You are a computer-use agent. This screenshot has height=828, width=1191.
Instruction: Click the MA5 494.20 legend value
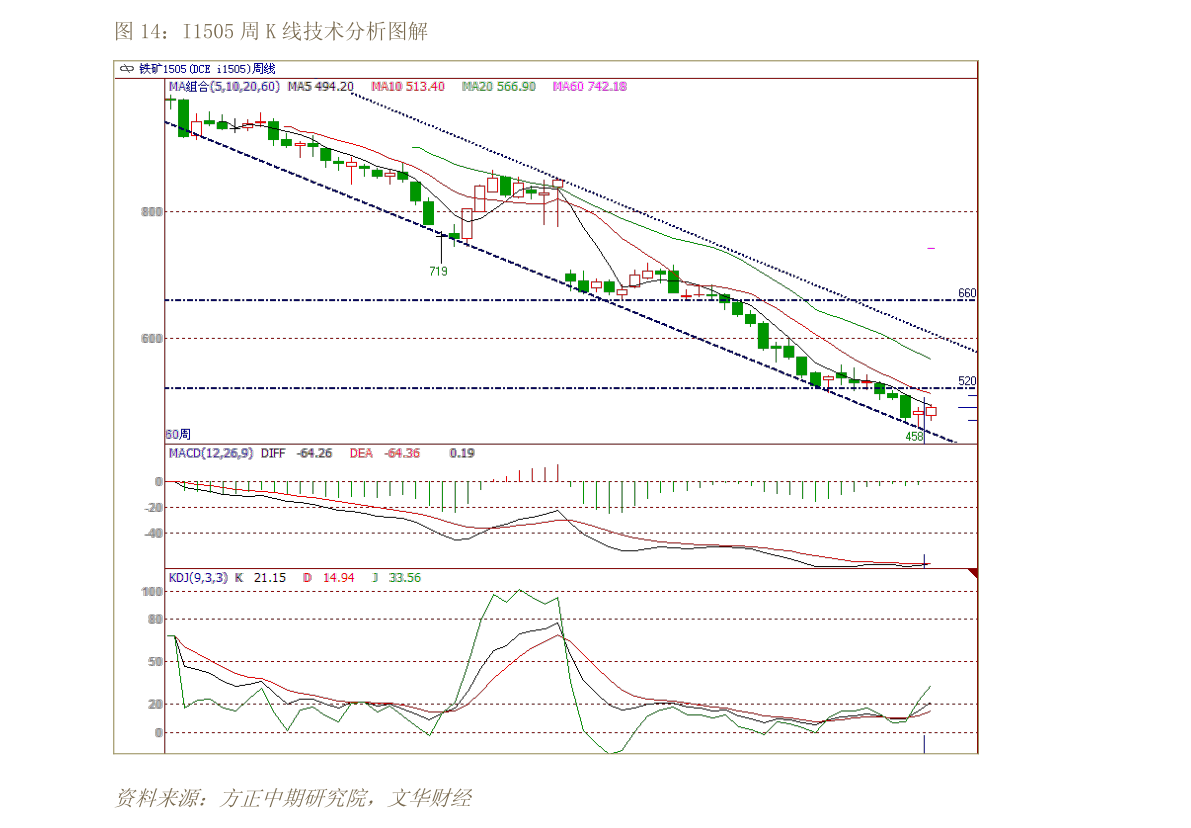click(x=321, y=87)
